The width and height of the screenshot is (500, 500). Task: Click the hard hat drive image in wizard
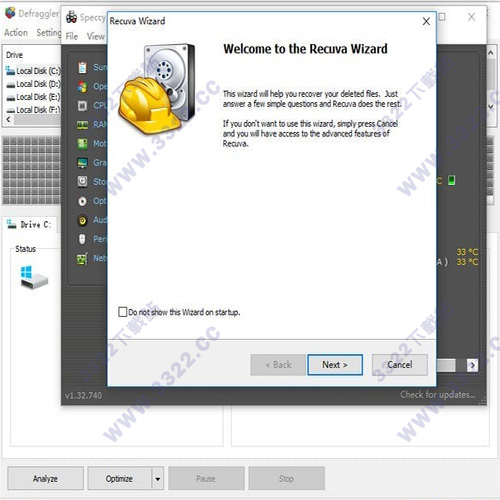[157, 89]
